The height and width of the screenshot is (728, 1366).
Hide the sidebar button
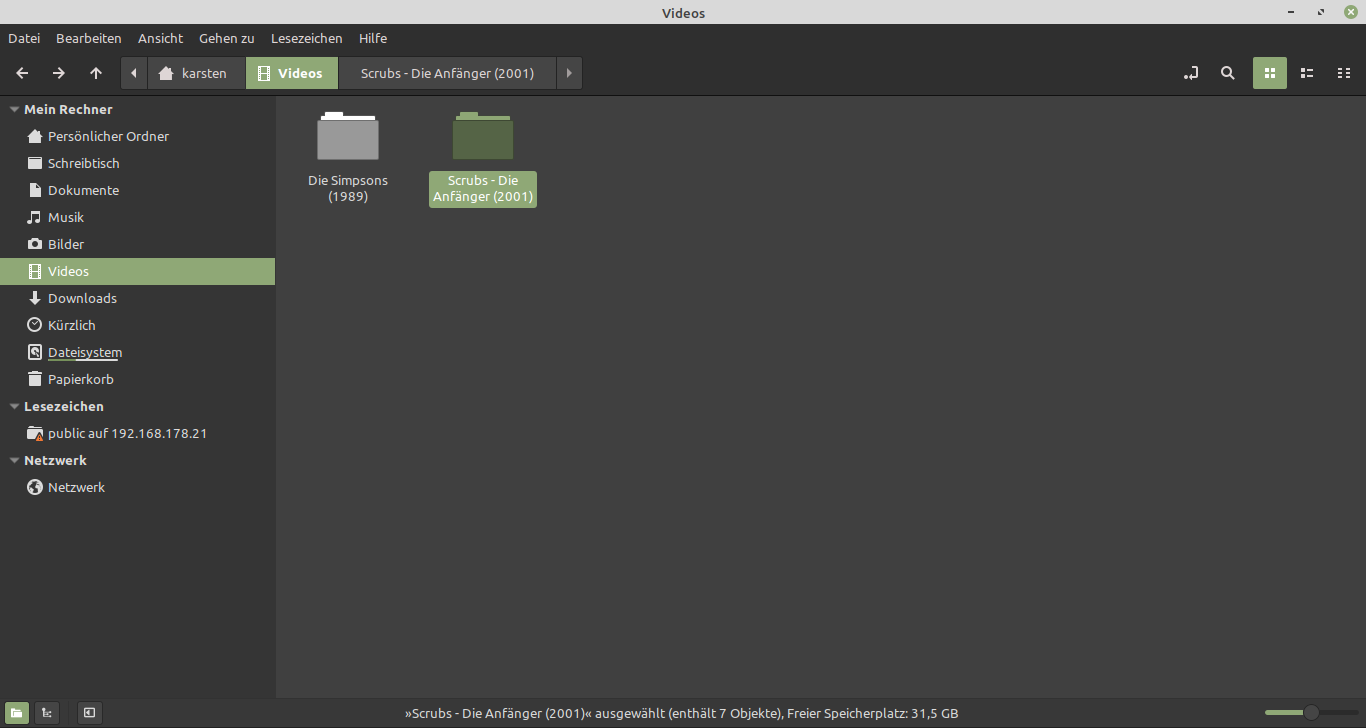pyautogui.click(x=89, y=713)
